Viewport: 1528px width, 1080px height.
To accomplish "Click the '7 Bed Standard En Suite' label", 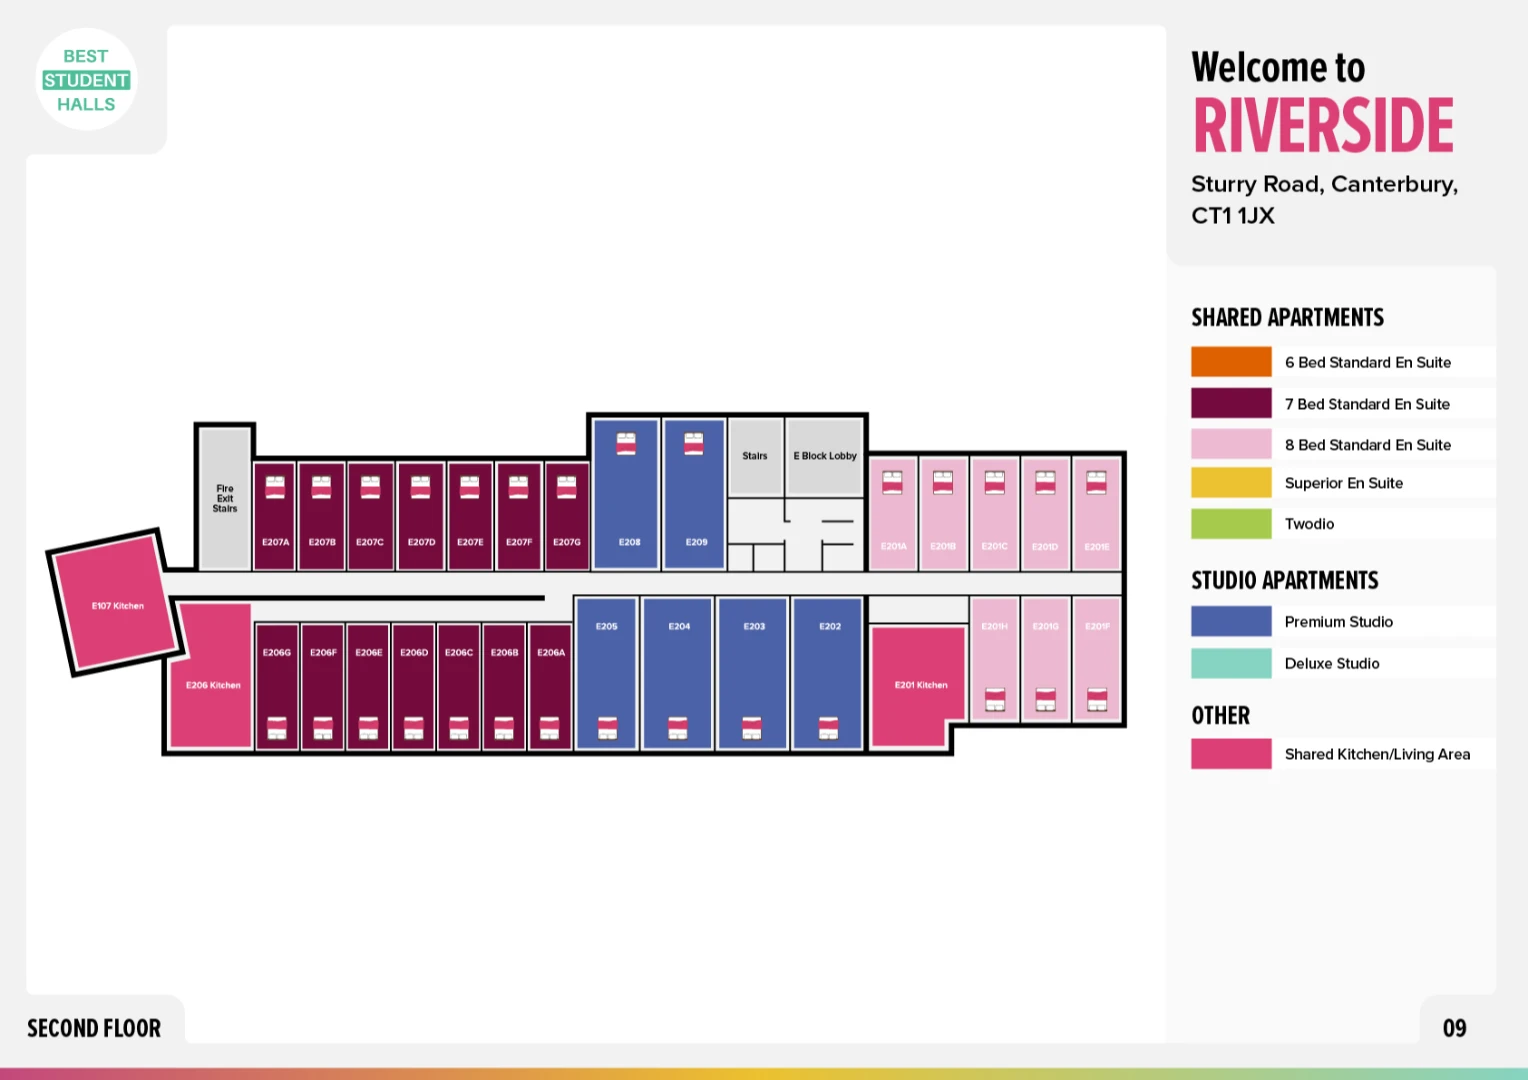I will pyautogui.click(x=1367, y=404).
